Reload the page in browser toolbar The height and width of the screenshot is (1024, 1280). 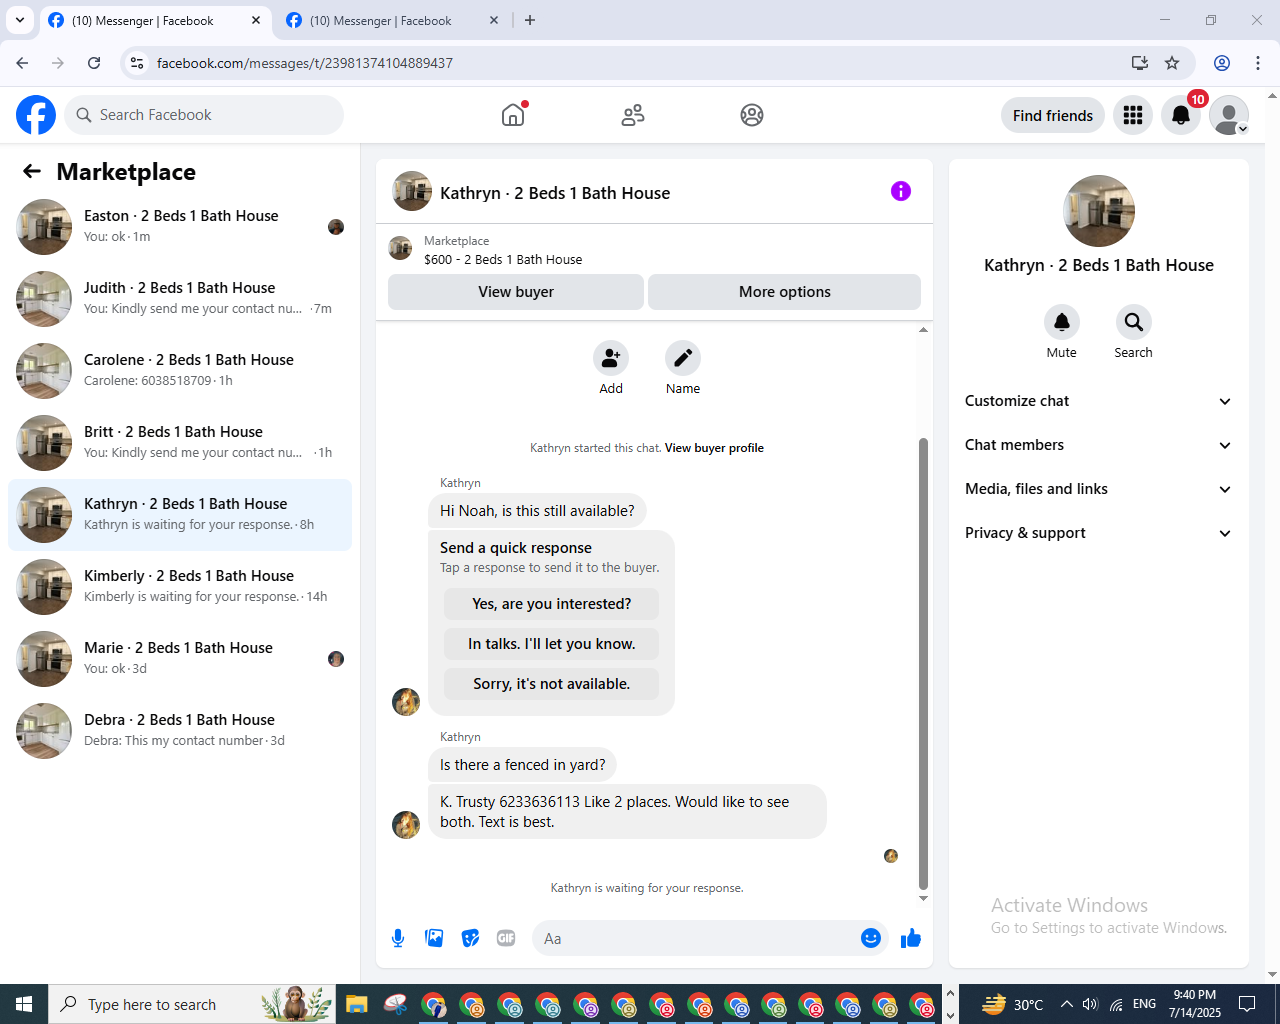point(94,63)
